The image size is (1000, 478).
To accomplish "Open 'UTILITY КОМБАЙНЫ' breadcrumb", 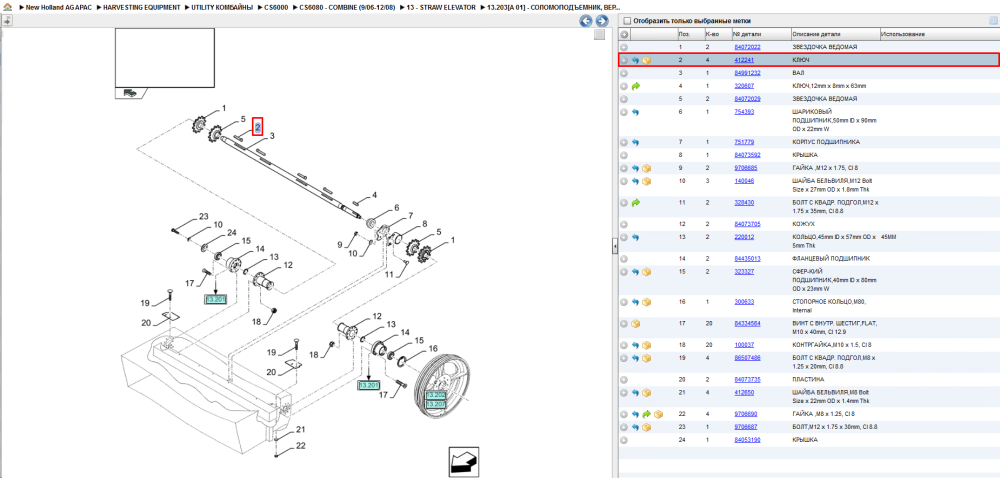I will [x=223, y=7].
